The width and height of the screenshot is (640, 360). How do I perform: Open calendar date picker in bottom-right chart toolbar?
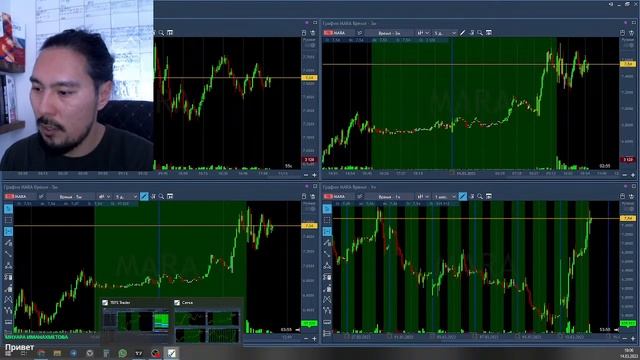click(489, 196)
